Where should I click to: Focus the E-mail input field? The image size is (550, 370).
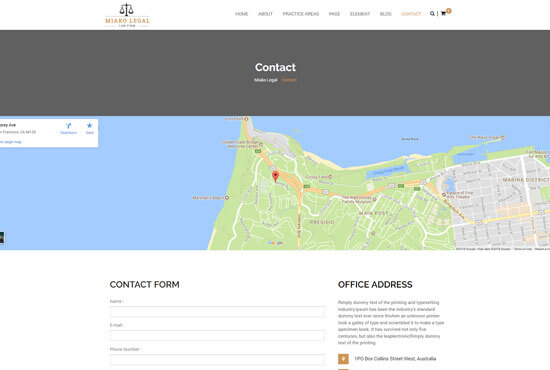[x=217, y=336]
